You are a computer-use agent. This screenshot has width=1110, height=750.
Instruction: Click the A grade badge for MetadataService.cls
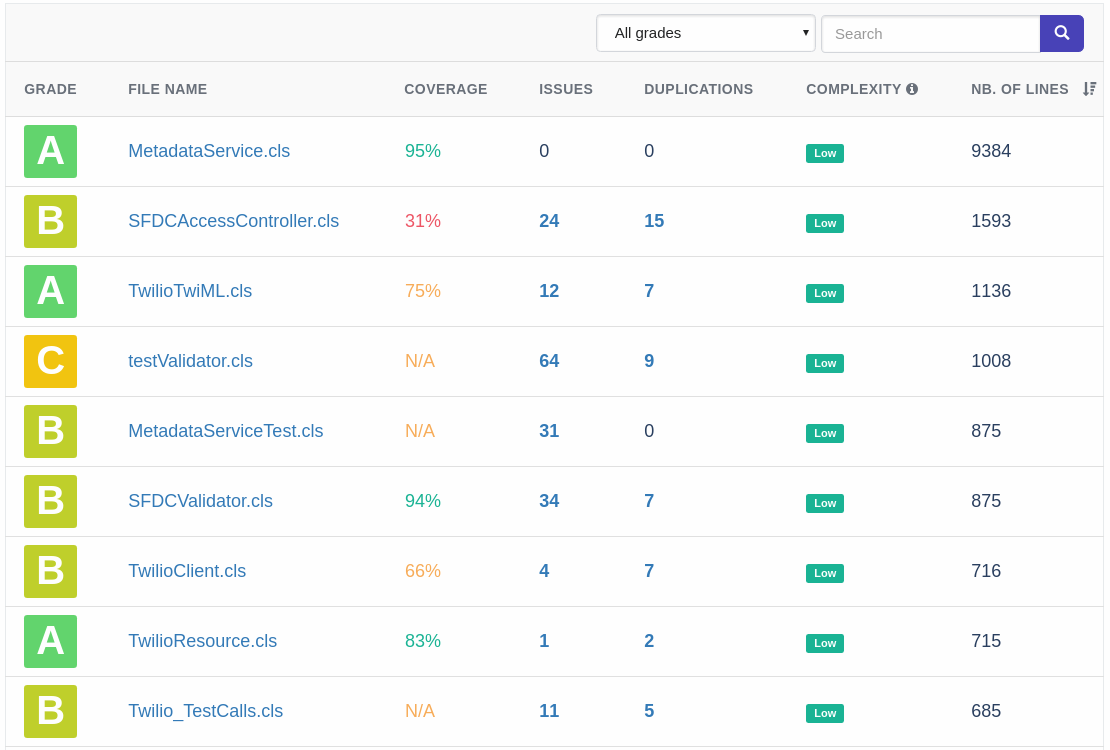pos(50,152)
